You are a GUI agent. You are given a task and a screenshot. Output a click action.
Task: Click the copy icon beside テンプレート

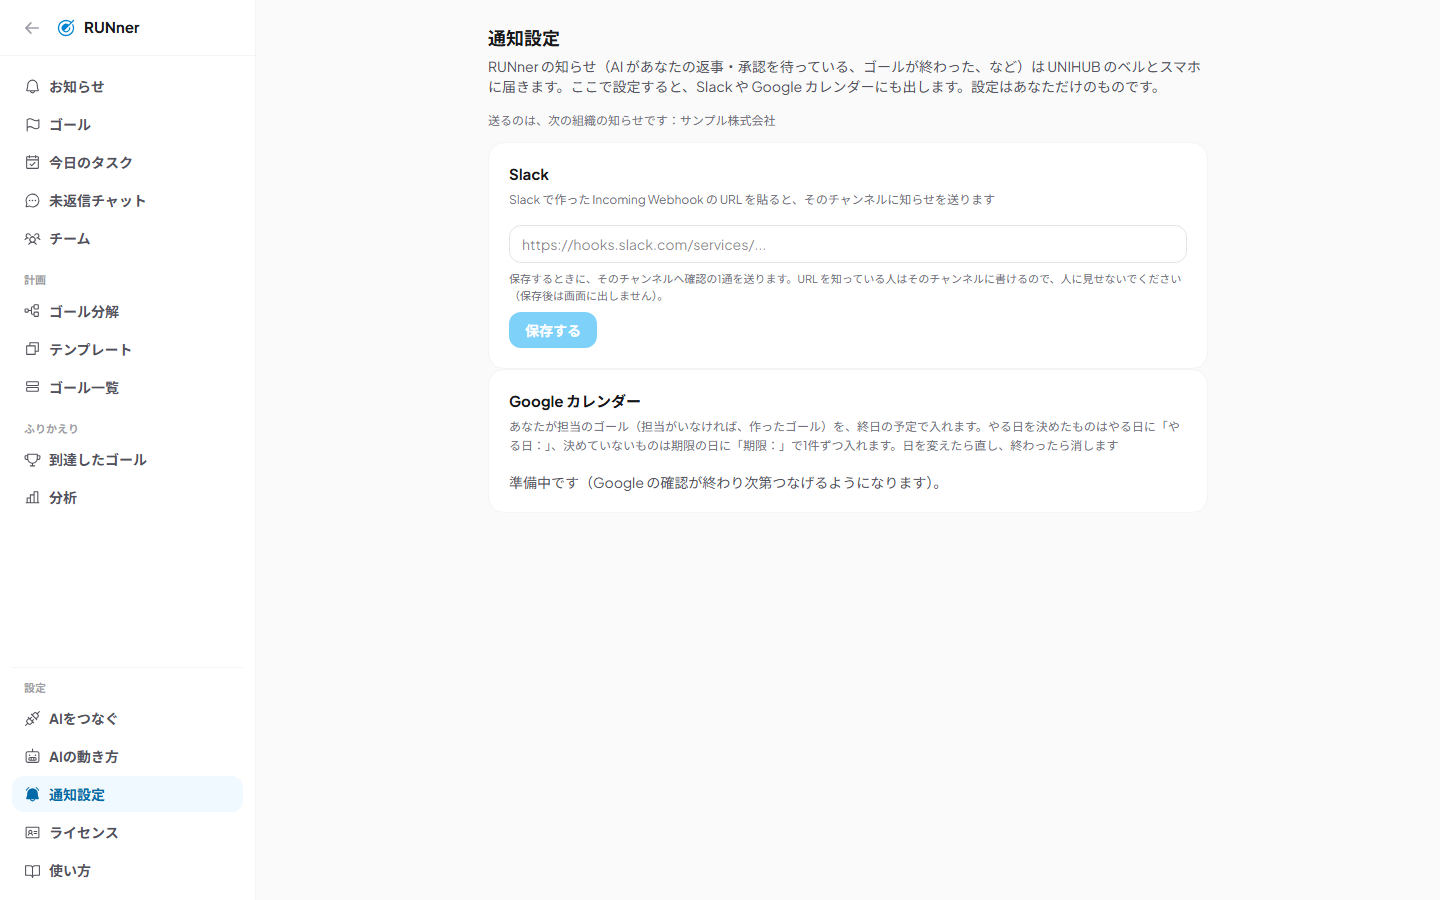(32, 350)
